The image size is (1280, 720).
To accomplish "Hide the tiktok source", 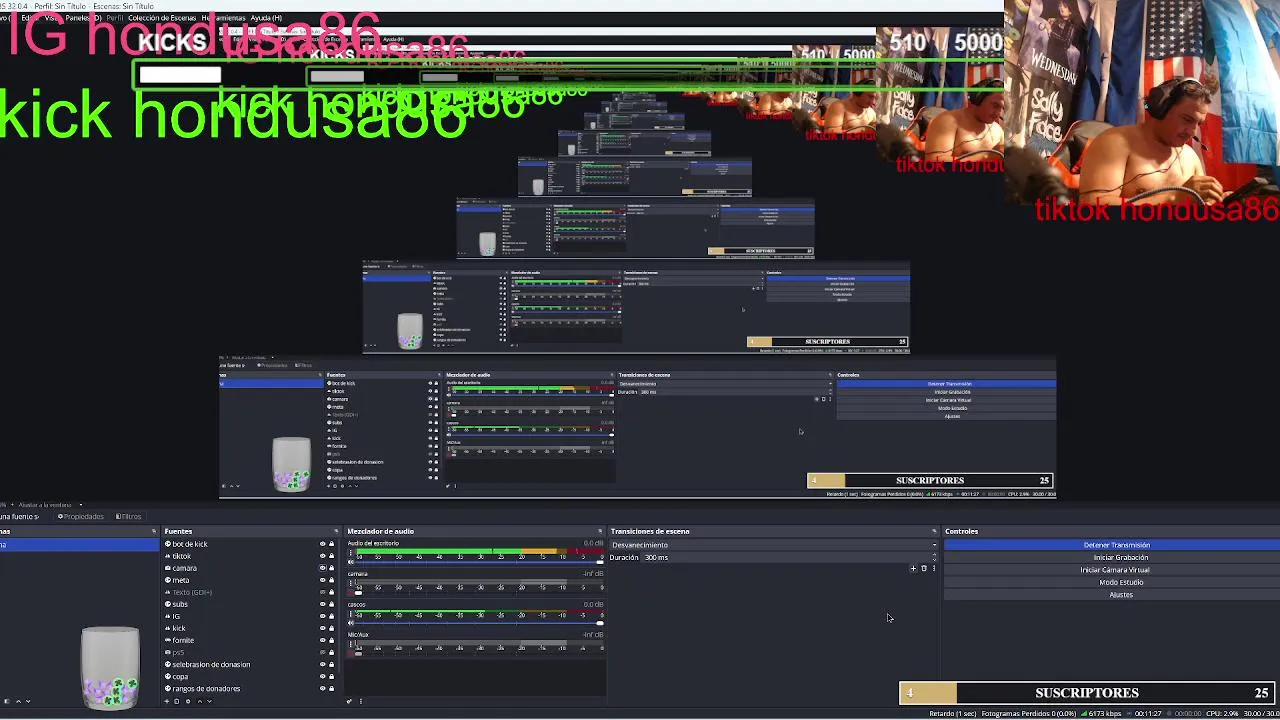I will pos(322,556).
